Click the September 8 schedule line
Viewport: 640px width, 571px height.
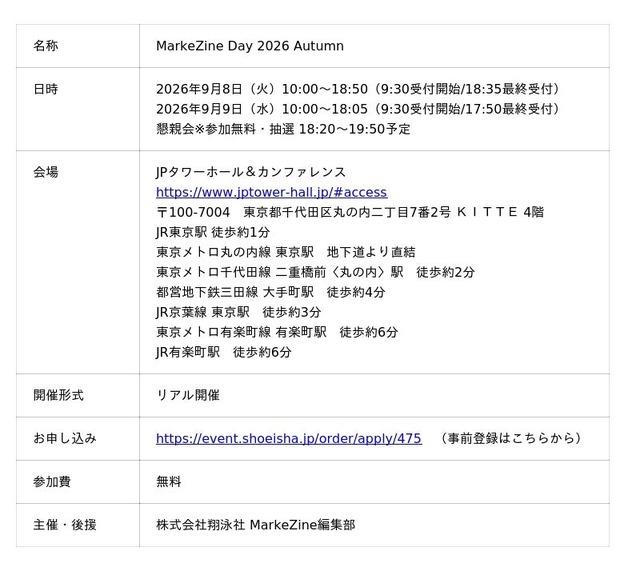click(x=359, y=89)
